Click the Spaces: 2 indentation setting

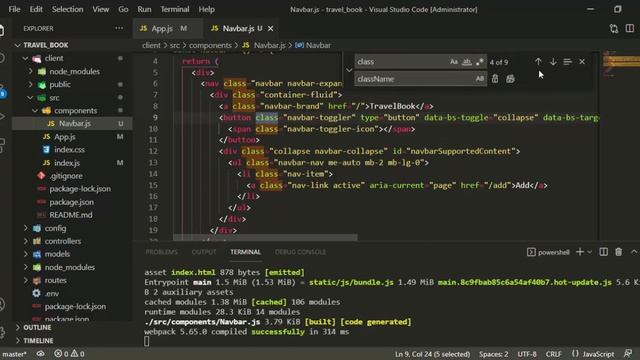(493, 354)
